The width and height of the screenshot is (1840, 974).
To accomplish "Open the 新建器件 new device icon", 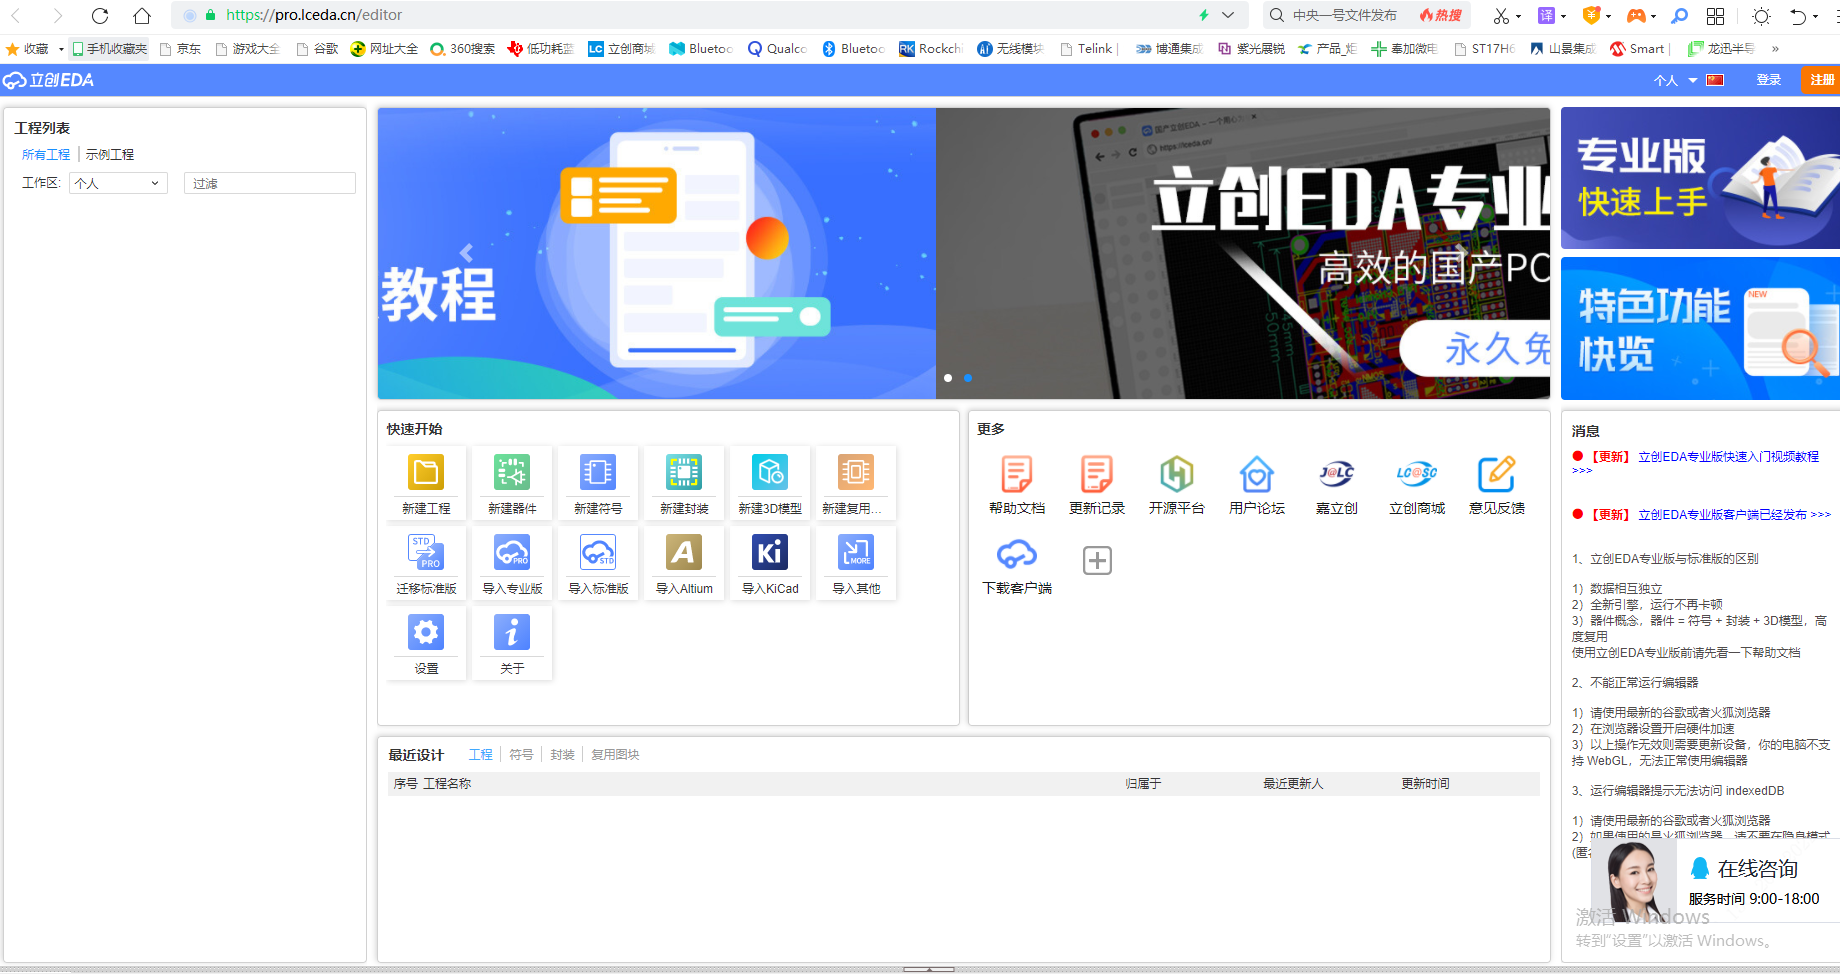I will pos(512,472).
